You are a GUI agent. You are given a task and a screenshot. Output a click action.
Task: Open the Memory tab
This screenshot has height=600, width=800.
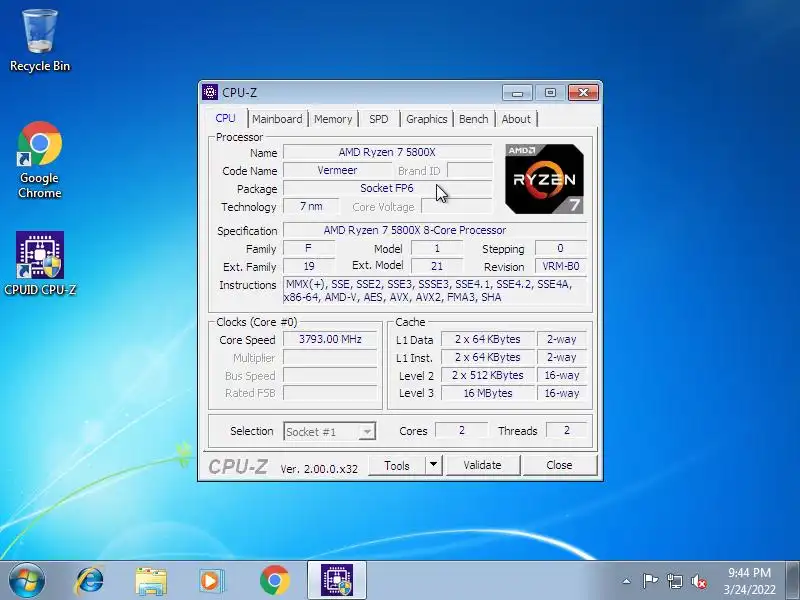333,119
